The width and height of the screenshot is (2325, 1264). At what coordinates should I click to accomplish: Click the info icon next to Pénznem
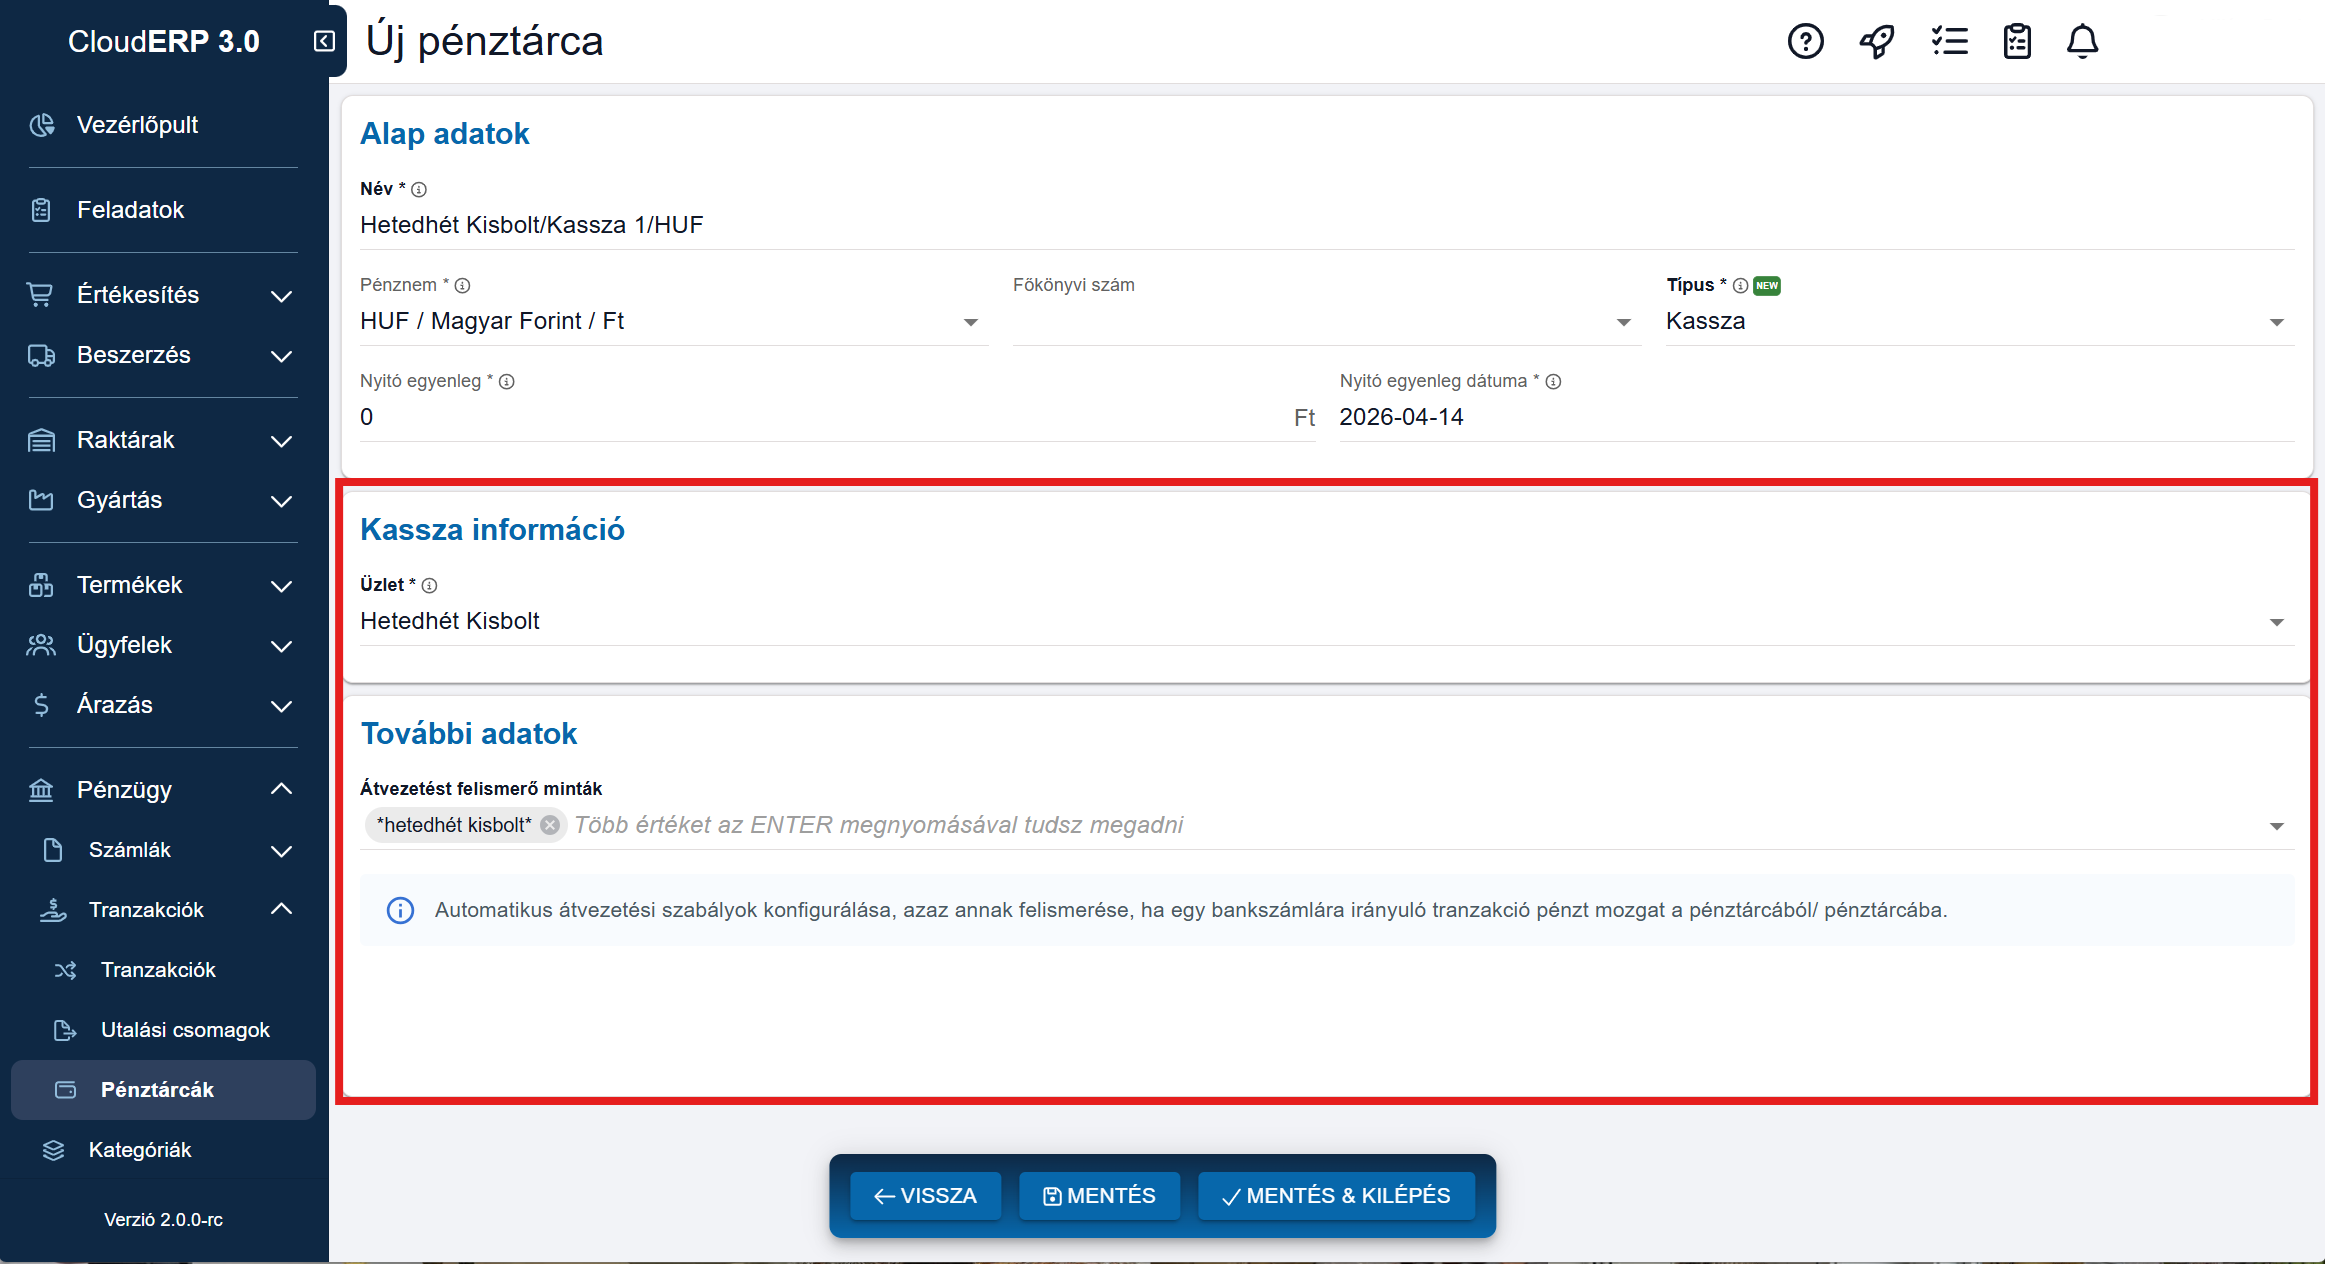pyautogui.click(x=462, y=286)
